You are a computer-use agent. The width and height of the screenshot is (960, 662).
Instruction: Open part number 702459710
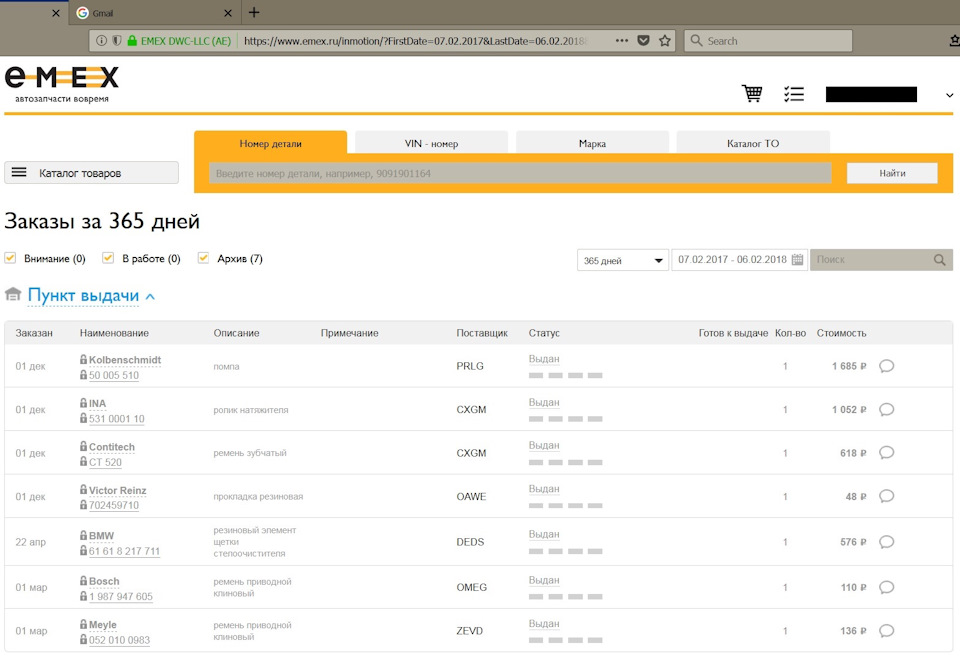[114, 505]
